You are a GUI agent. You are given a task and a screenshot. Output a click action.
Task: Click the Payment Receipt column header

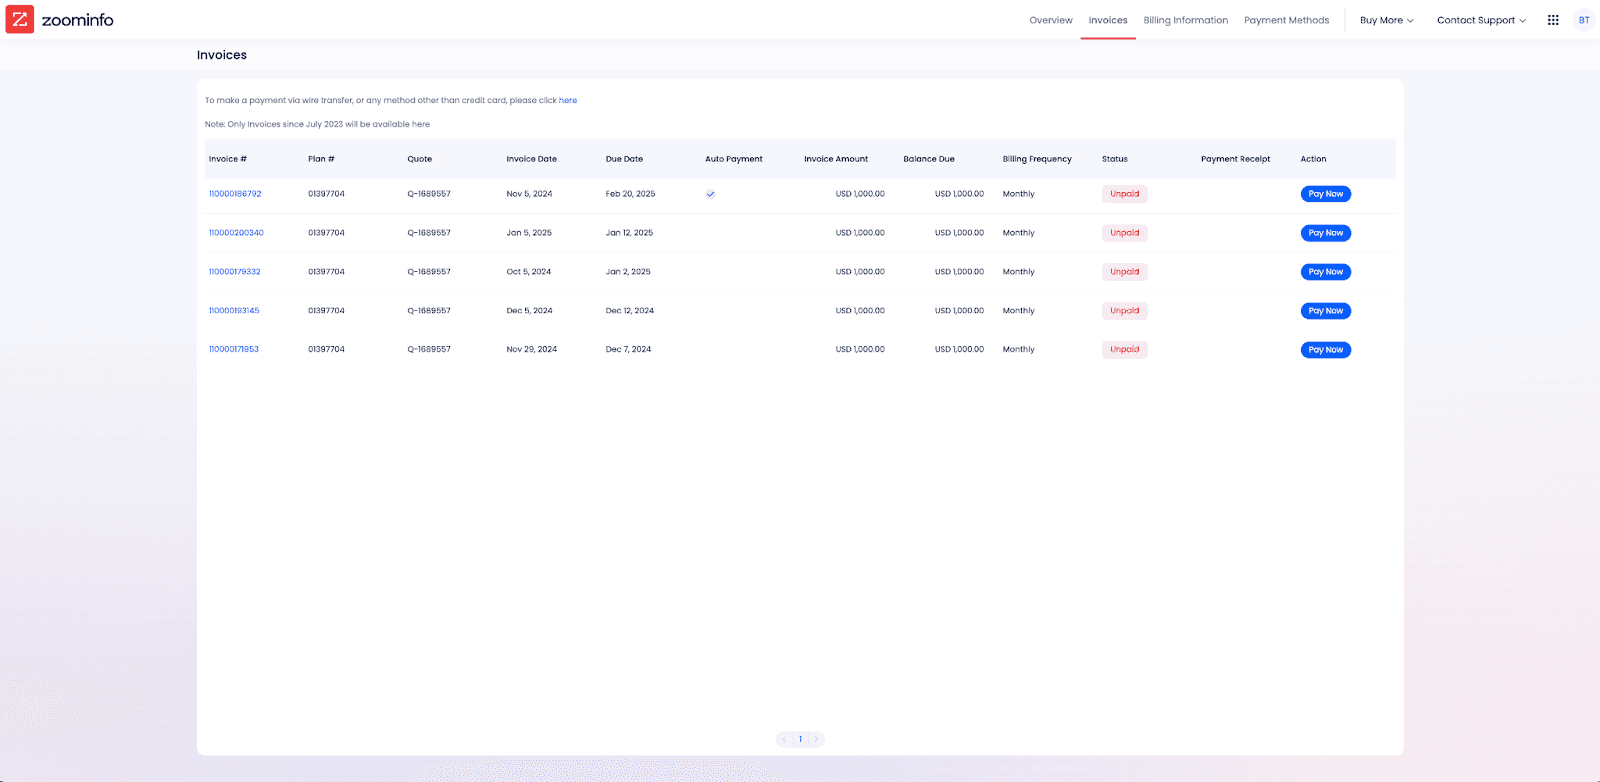1236,159
